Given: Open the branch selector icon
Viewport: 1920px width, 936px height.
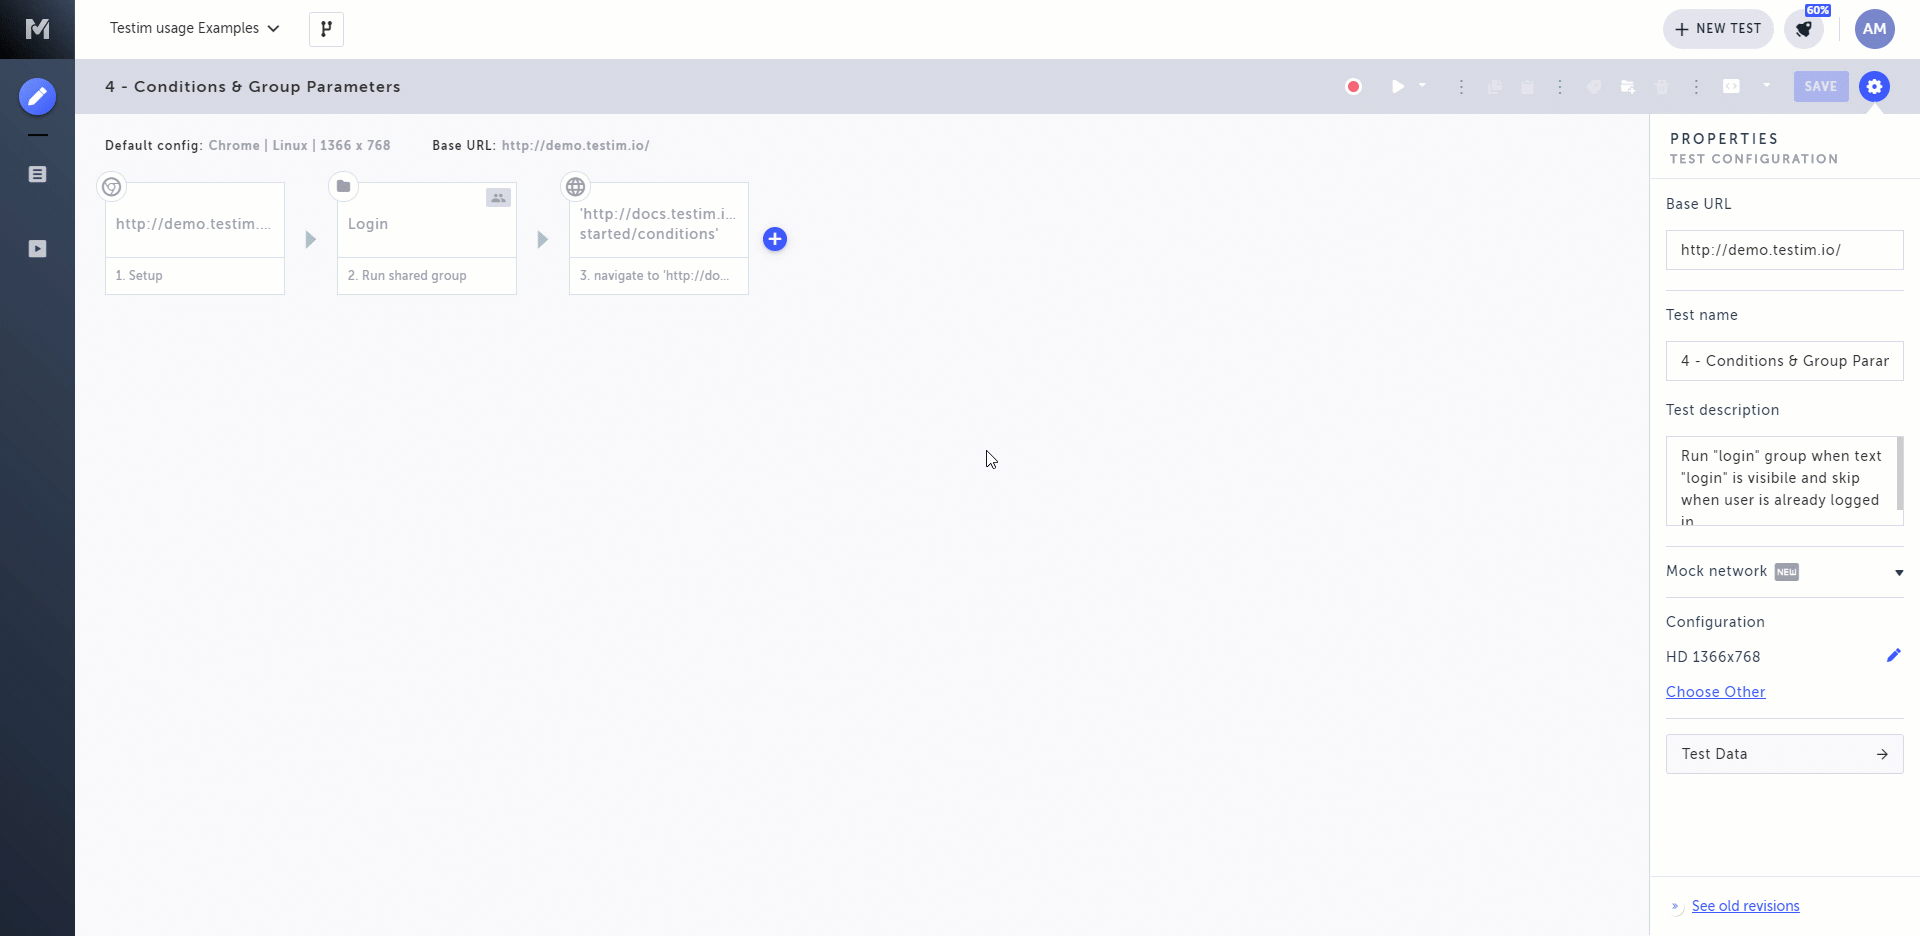Looking at the screenshot, I should 326,29.
